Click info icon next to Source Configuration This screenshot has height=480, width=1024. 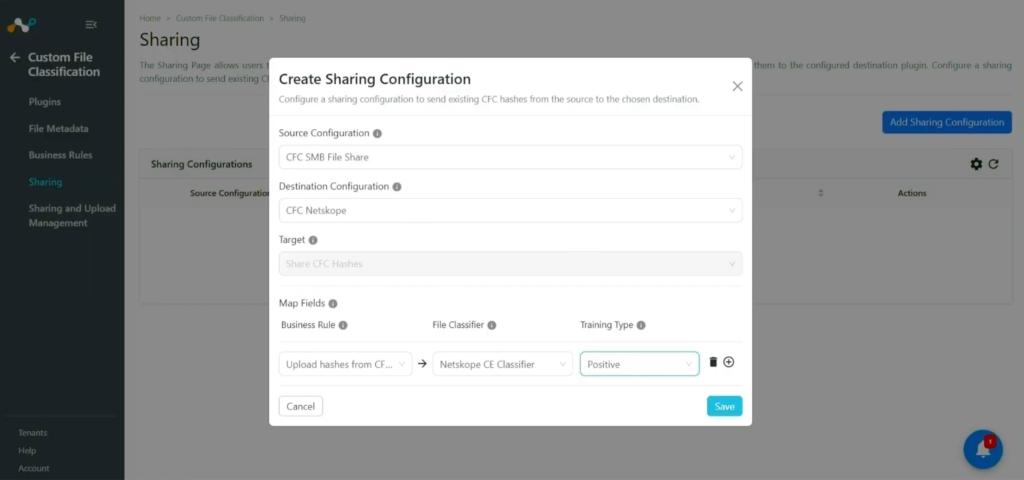[377, 133]
